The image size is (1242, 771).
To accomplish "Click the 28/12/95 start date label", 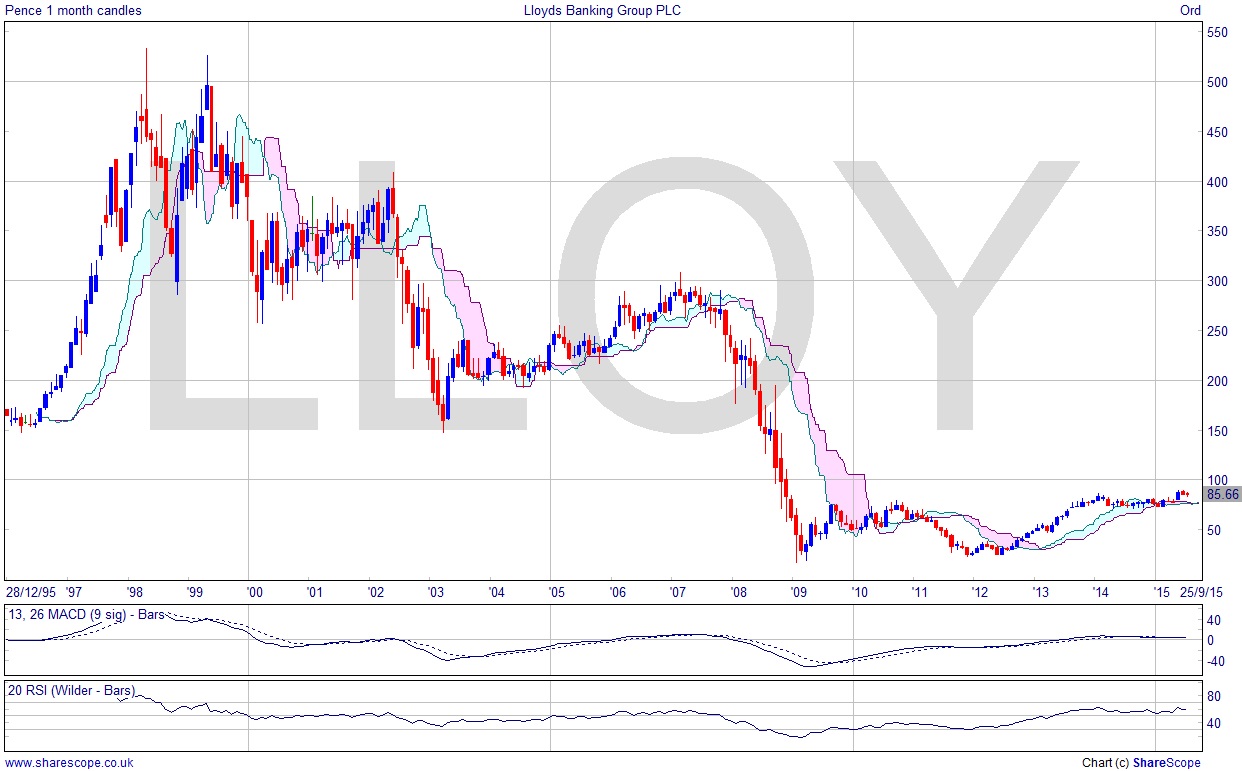I will coord(33,592).
